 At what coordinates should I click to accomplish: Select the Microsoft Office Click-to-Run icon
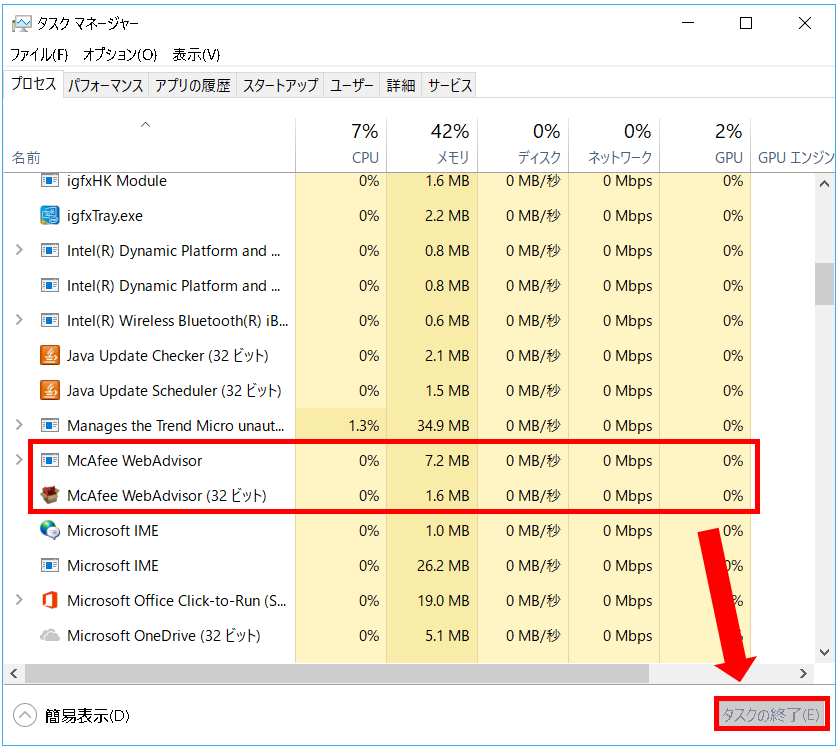click(50, 600)
